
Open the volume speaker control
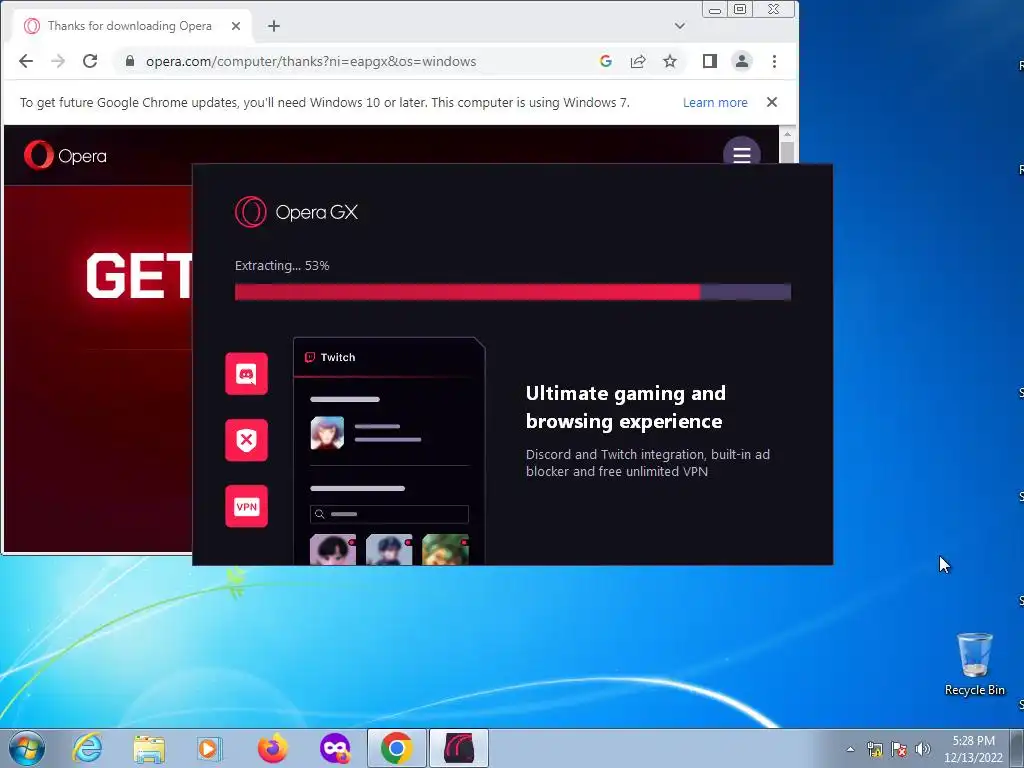tap(923, 749)
